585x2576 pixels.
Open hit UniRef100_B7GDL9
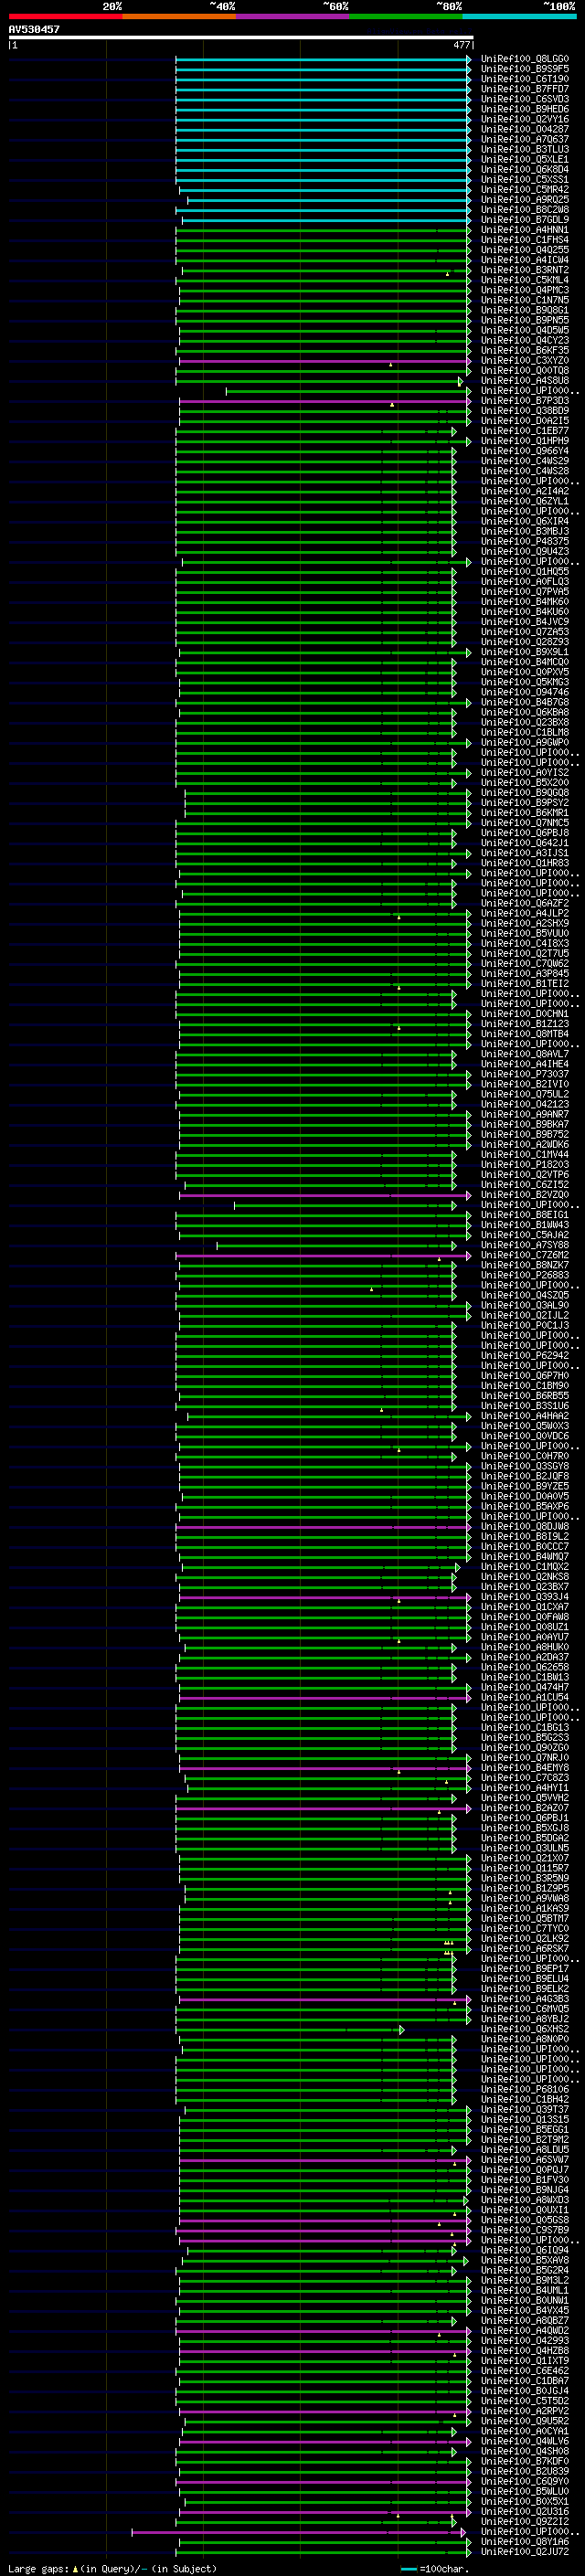coord(524,220)
